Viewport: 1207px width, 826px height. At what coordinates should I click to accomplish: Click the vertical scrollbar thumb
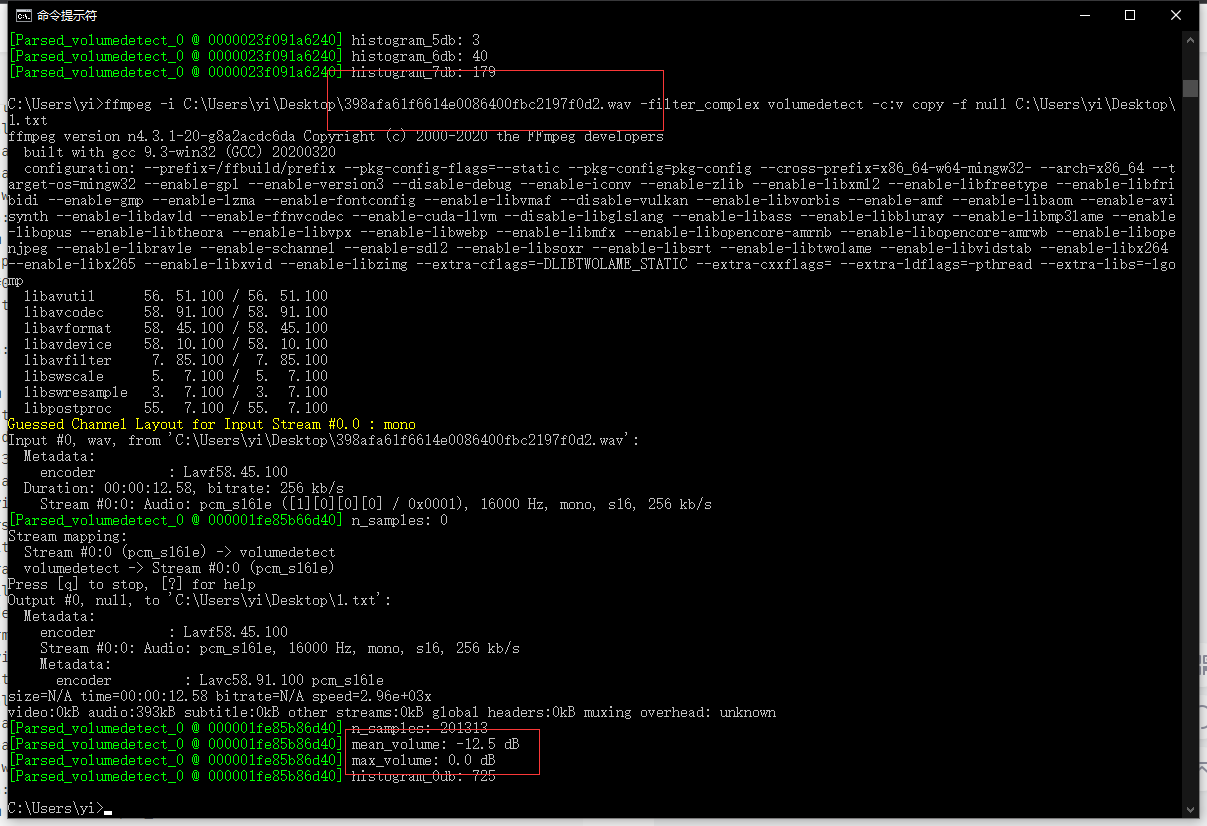tap(1189, 88)
